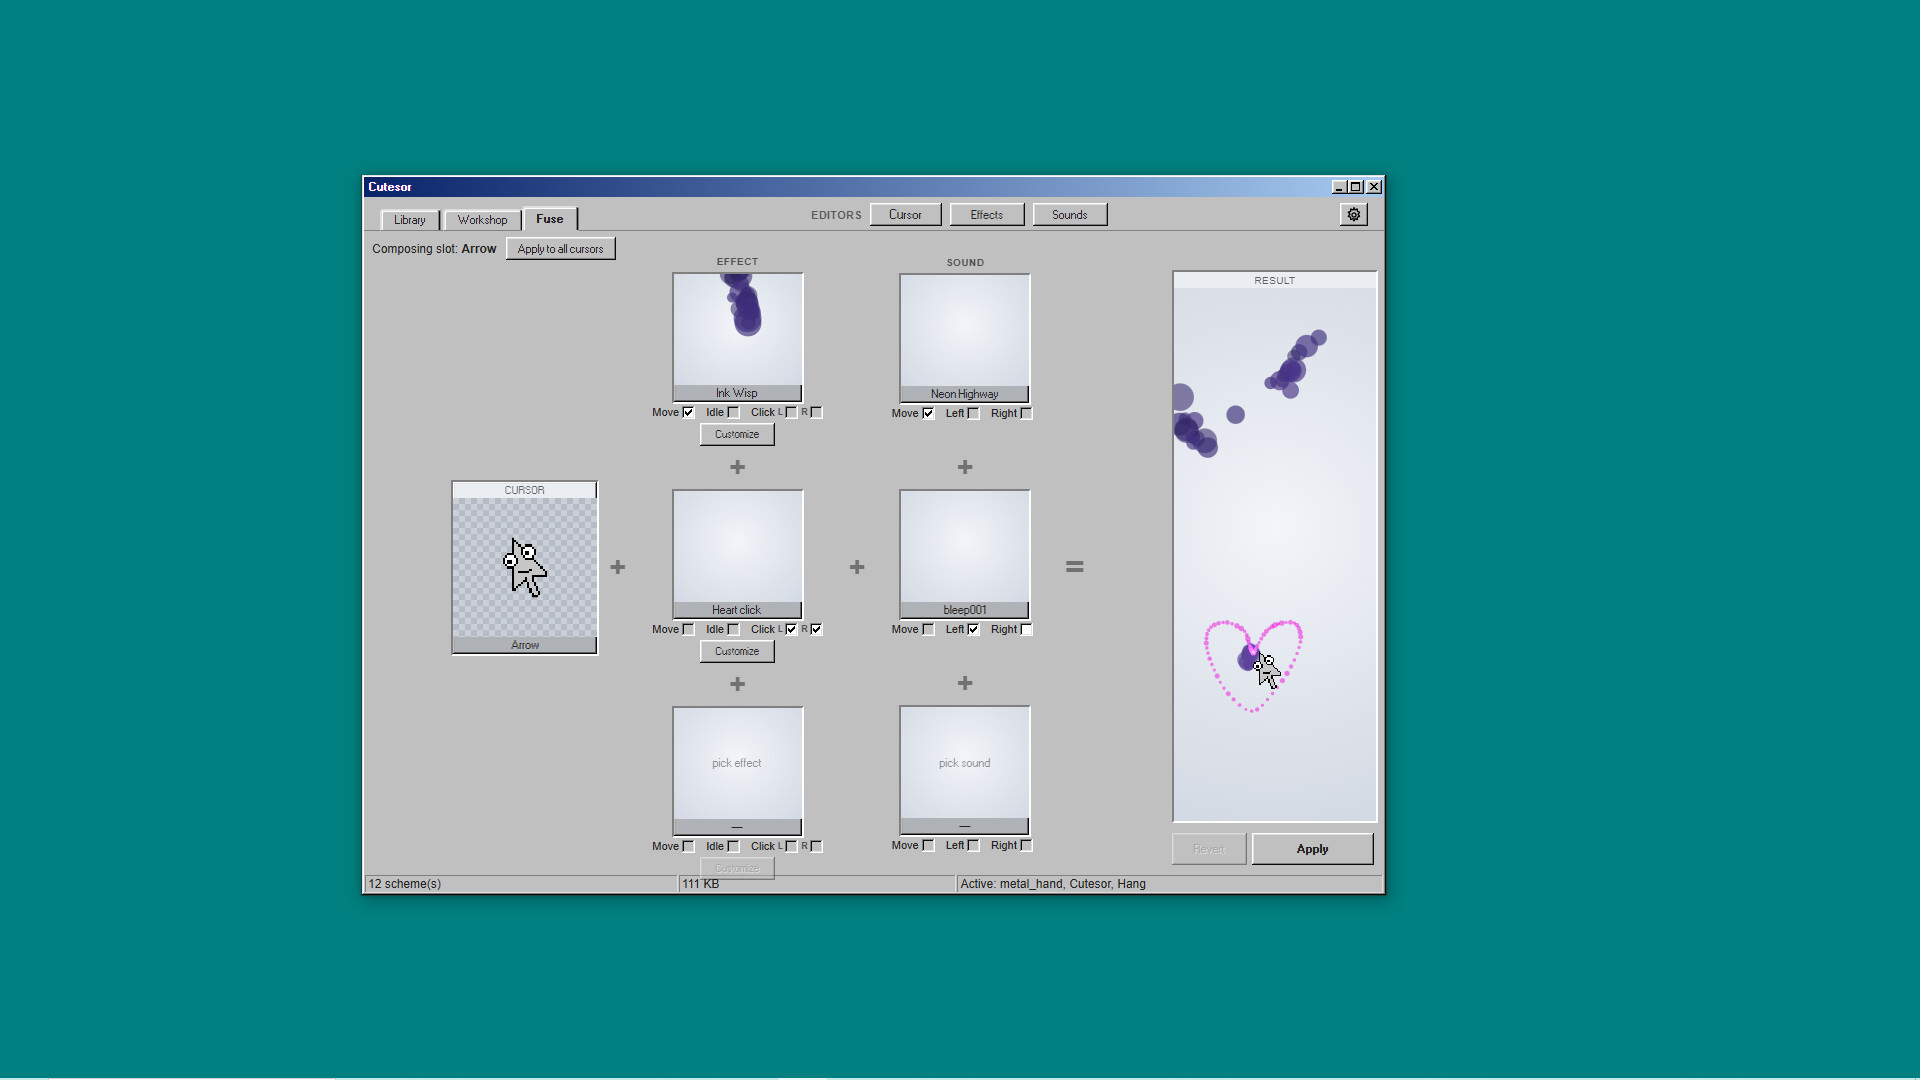Uncheck Move for Neon Highway sound
The width and height of the screenshot is (1920, 1080).
click(x=928, y=413)
